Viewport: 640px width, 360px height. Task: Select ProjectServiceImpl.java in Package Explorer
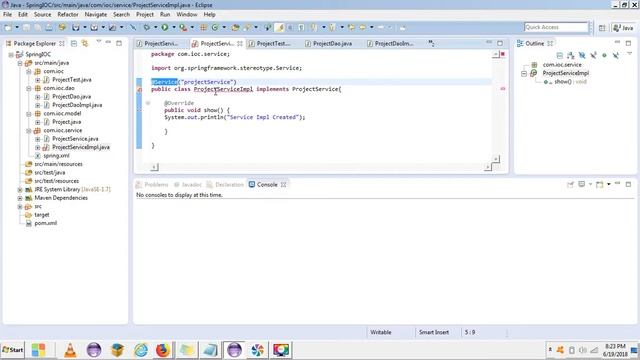tap(81, 147)
